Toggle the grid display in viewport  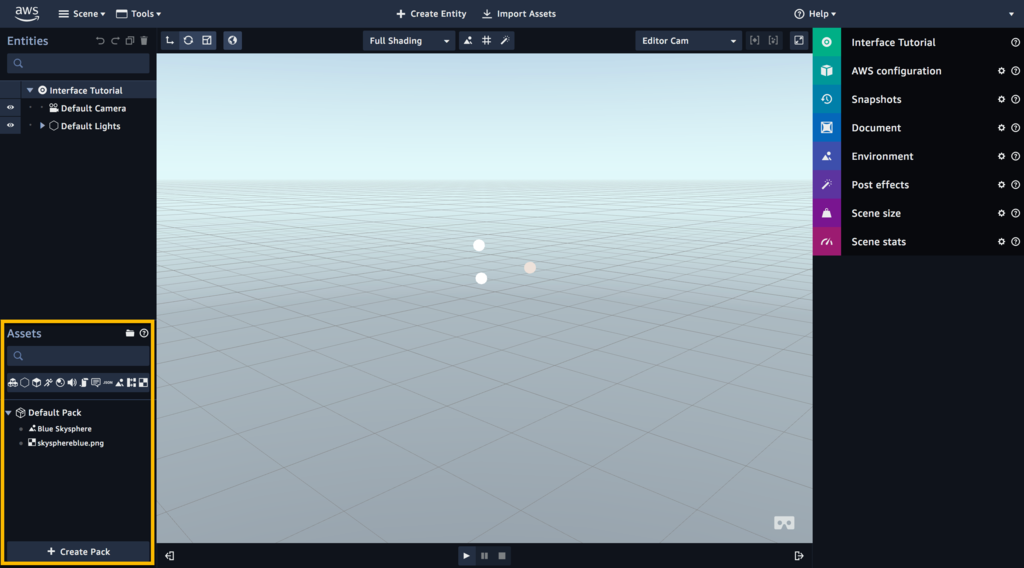(x=487, y=40)
